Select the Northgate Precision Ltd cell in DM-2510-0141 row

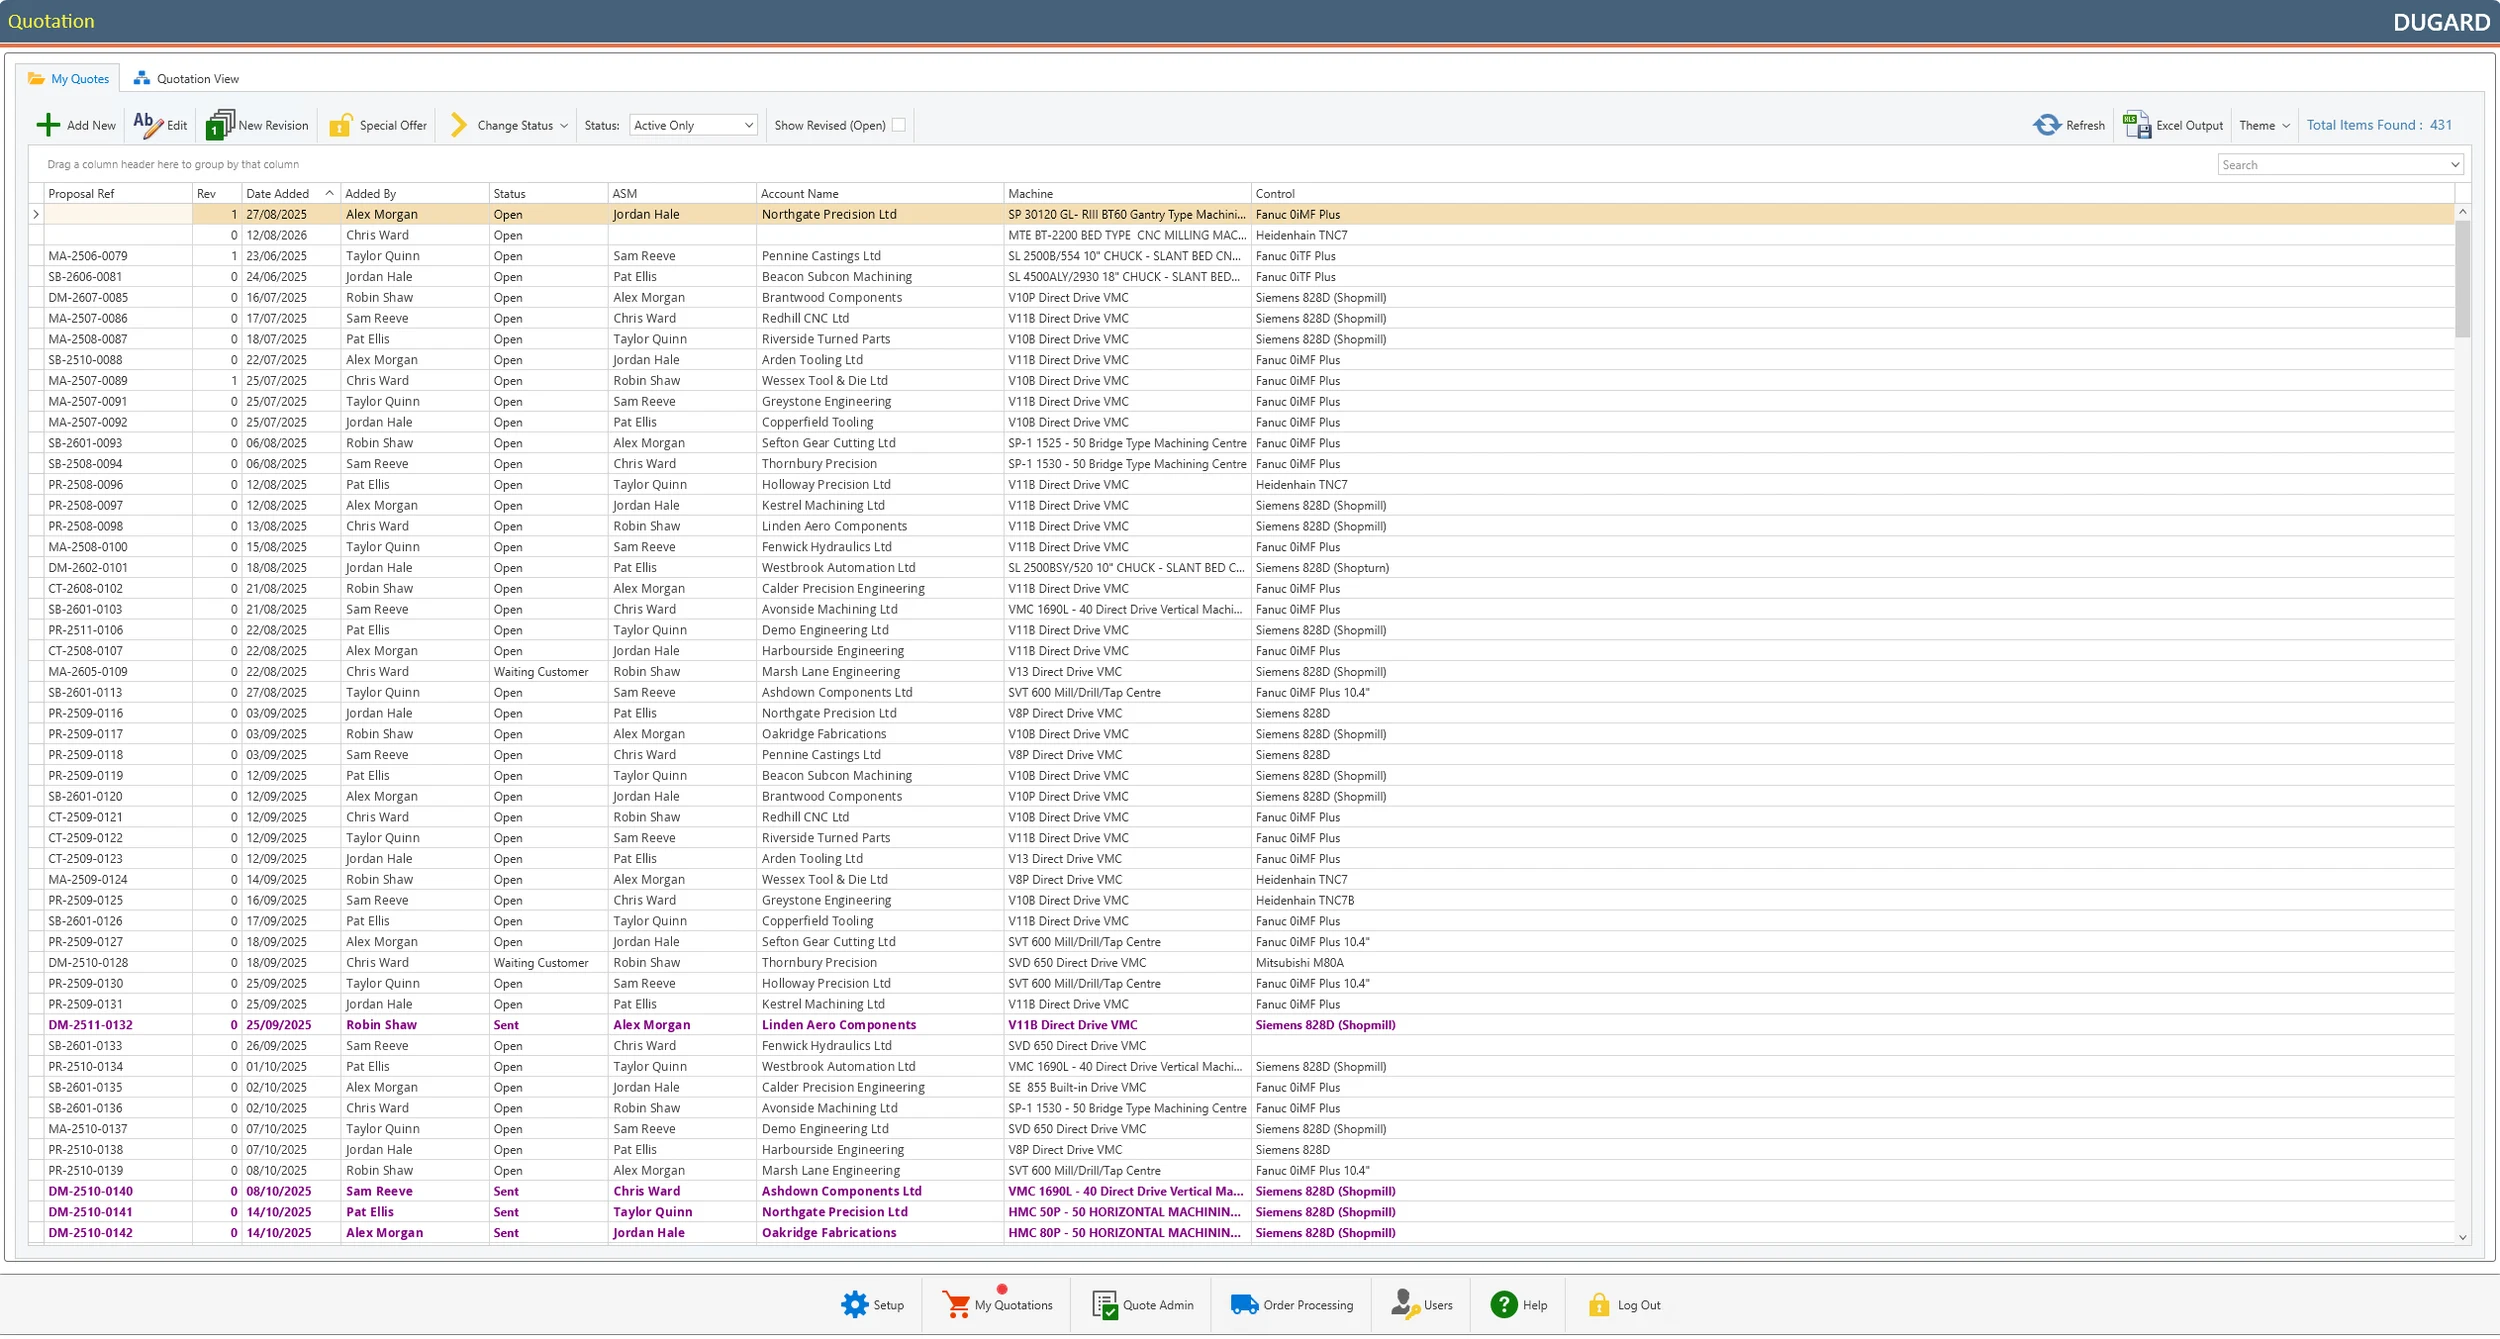880,1212
